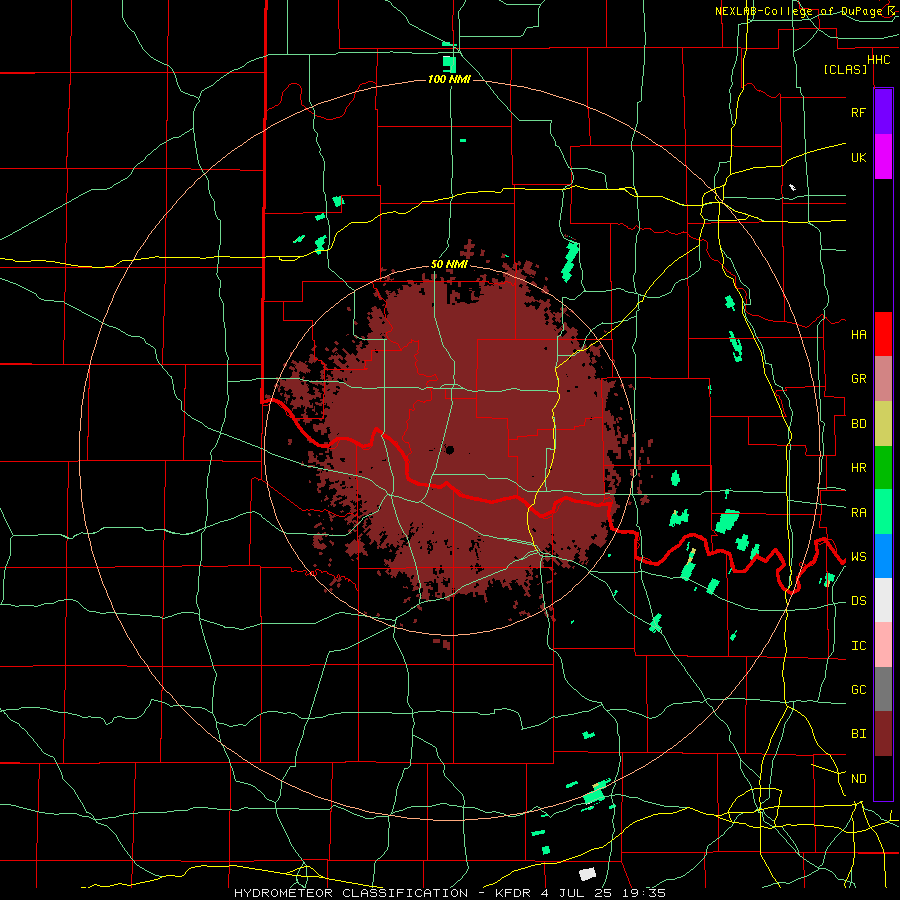Click the black radar site dot at center
This screenshot has width=900, height=900.
[x=449, y=450]
